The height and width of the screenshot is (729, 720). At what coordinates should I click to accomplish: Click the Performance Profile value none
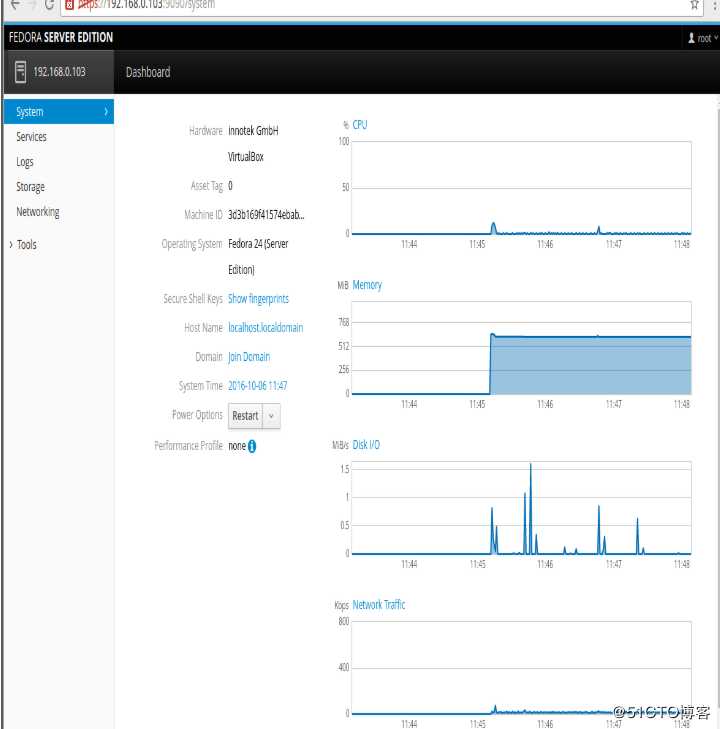237,446
